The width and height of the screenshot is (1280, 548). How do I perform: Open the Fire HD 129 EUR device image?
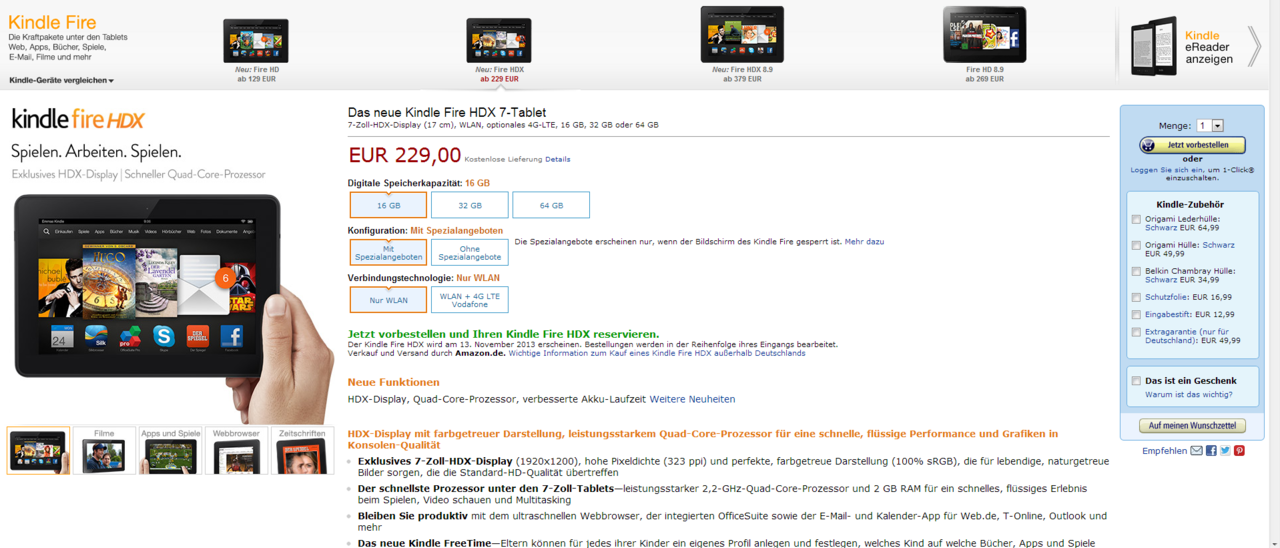256,40
